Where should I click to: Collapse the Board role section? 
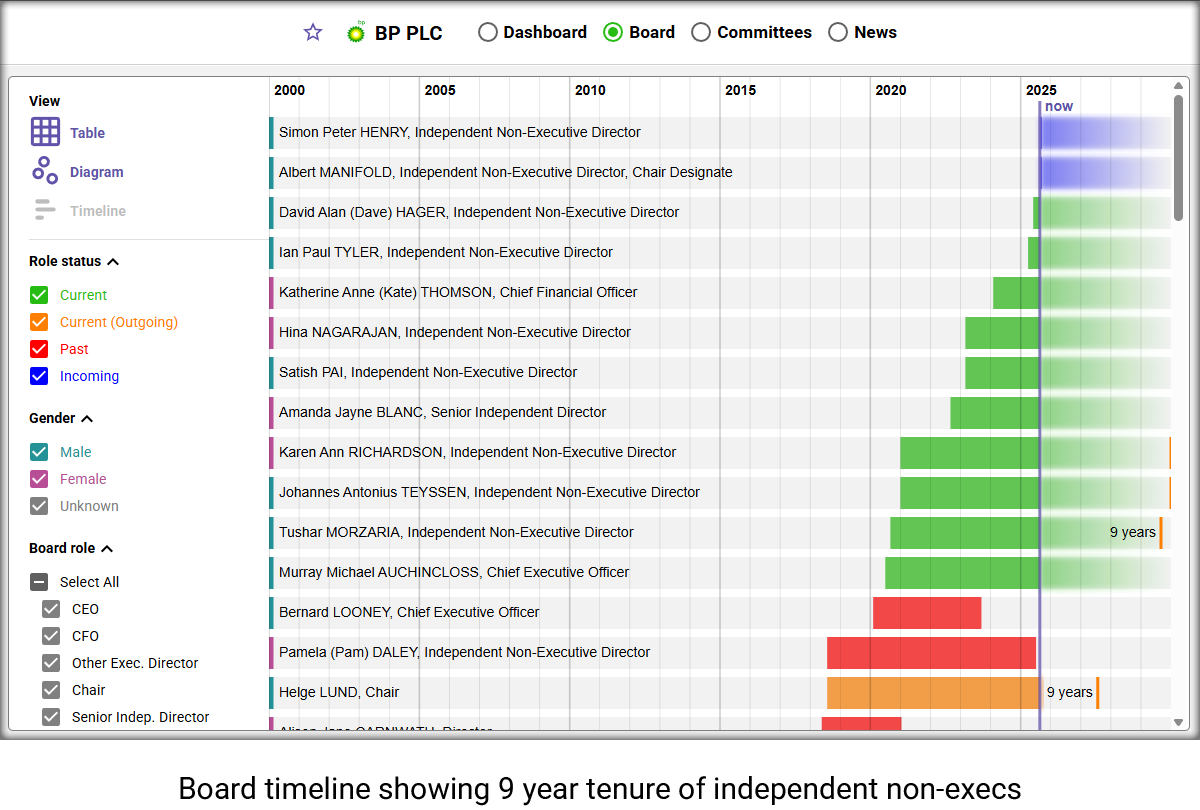[x=107, y=548]
